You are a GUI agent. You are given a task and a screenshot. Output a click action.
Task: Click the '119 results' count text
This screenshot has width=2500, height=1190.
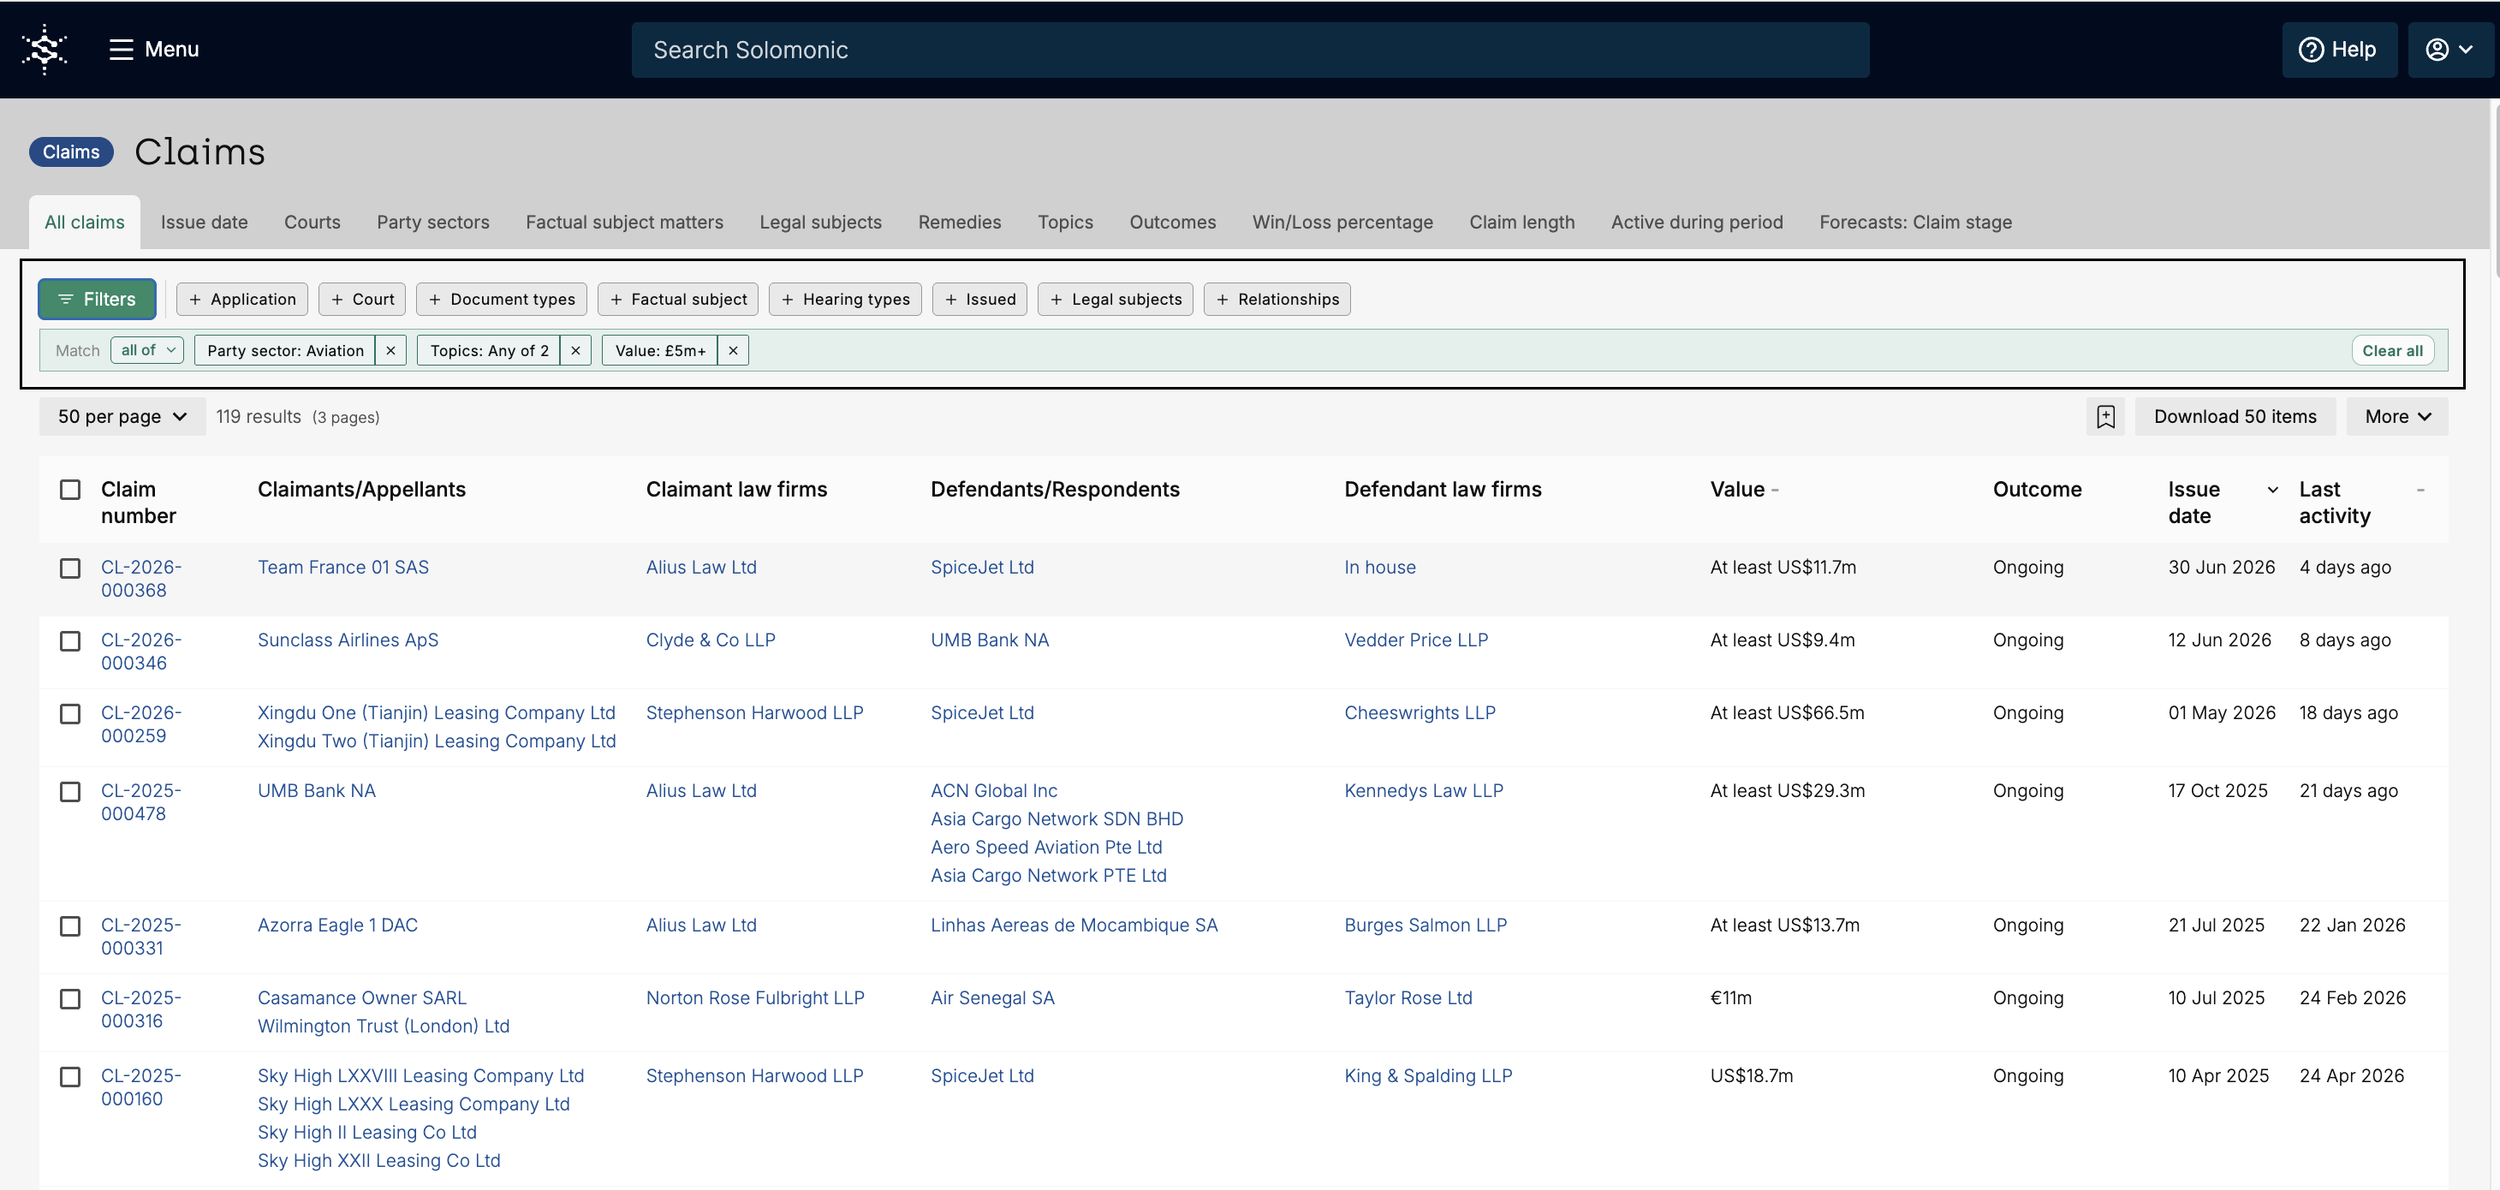258,417
